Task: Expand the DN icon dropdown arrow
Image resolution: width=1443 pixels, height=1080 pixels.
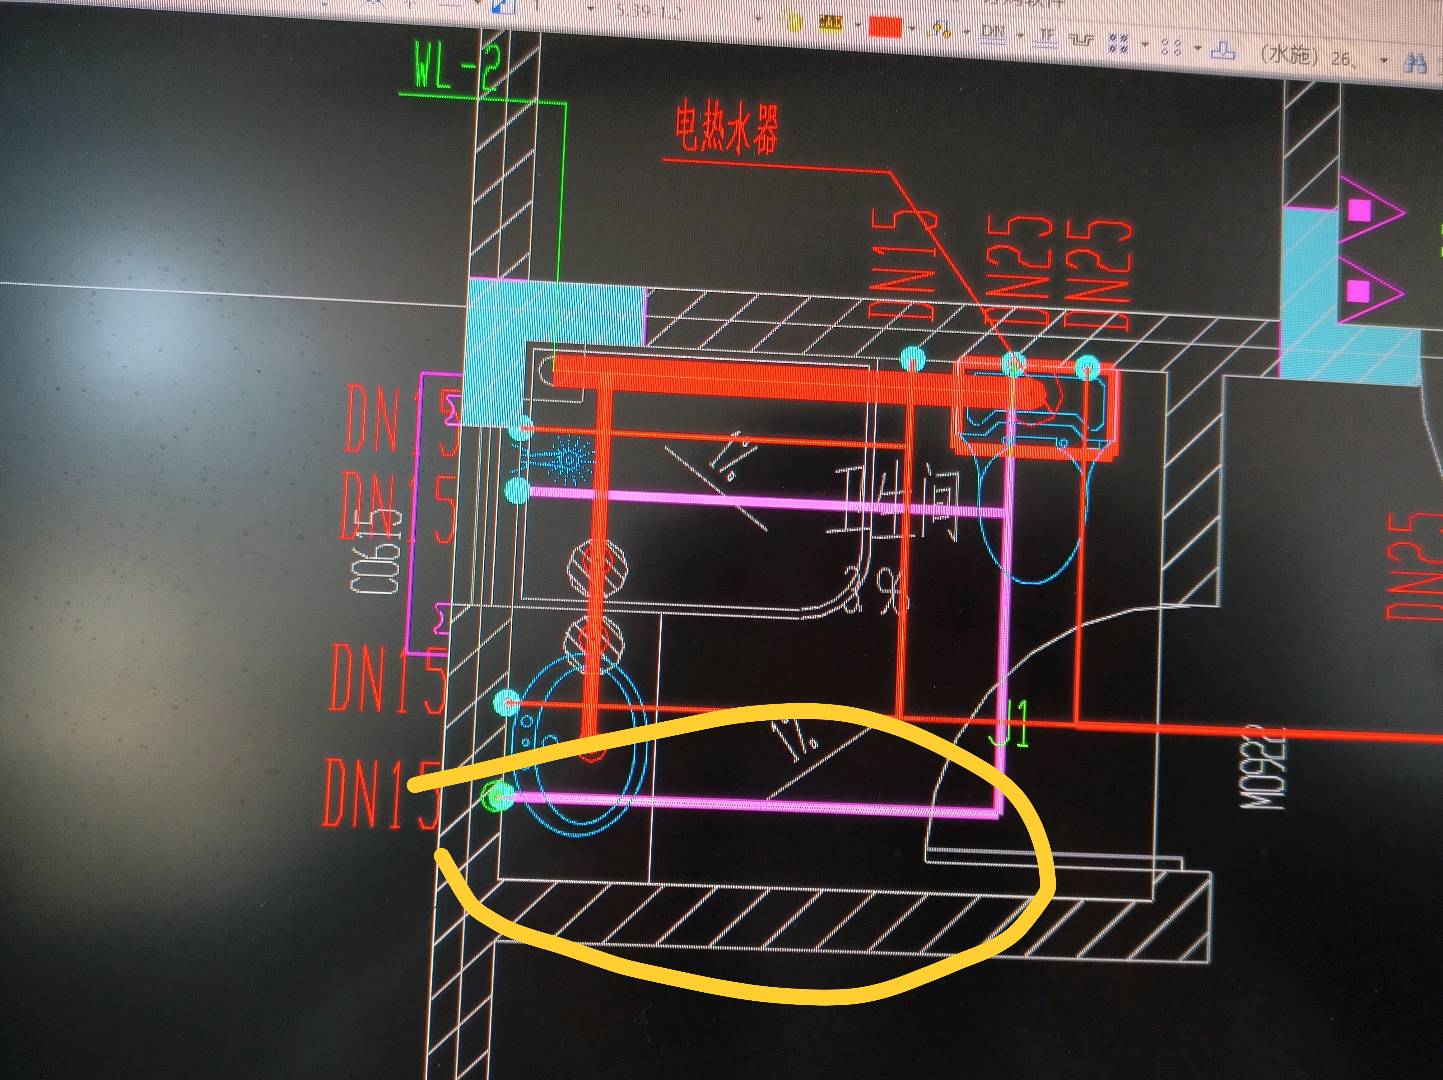Action: click(1020, 35)
